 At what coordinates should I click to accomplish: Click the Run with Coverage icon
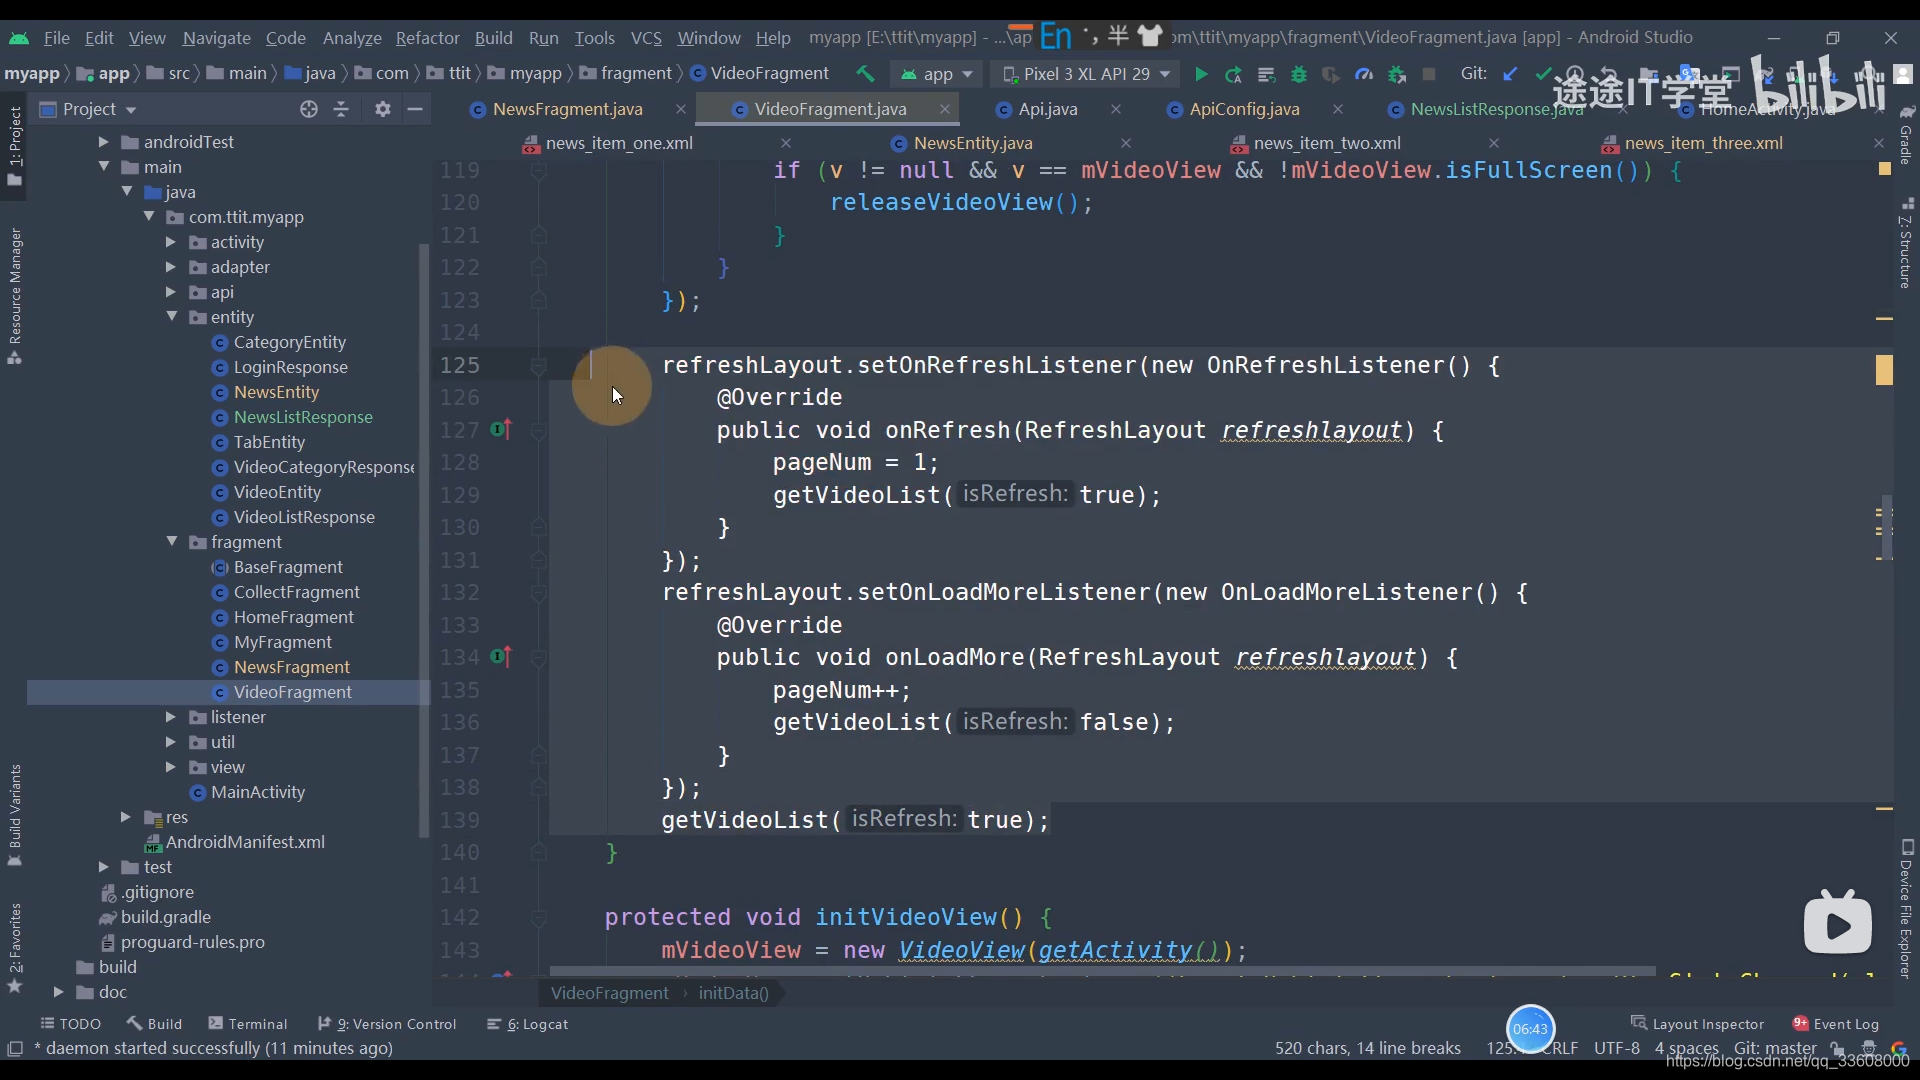point(1331,74)
